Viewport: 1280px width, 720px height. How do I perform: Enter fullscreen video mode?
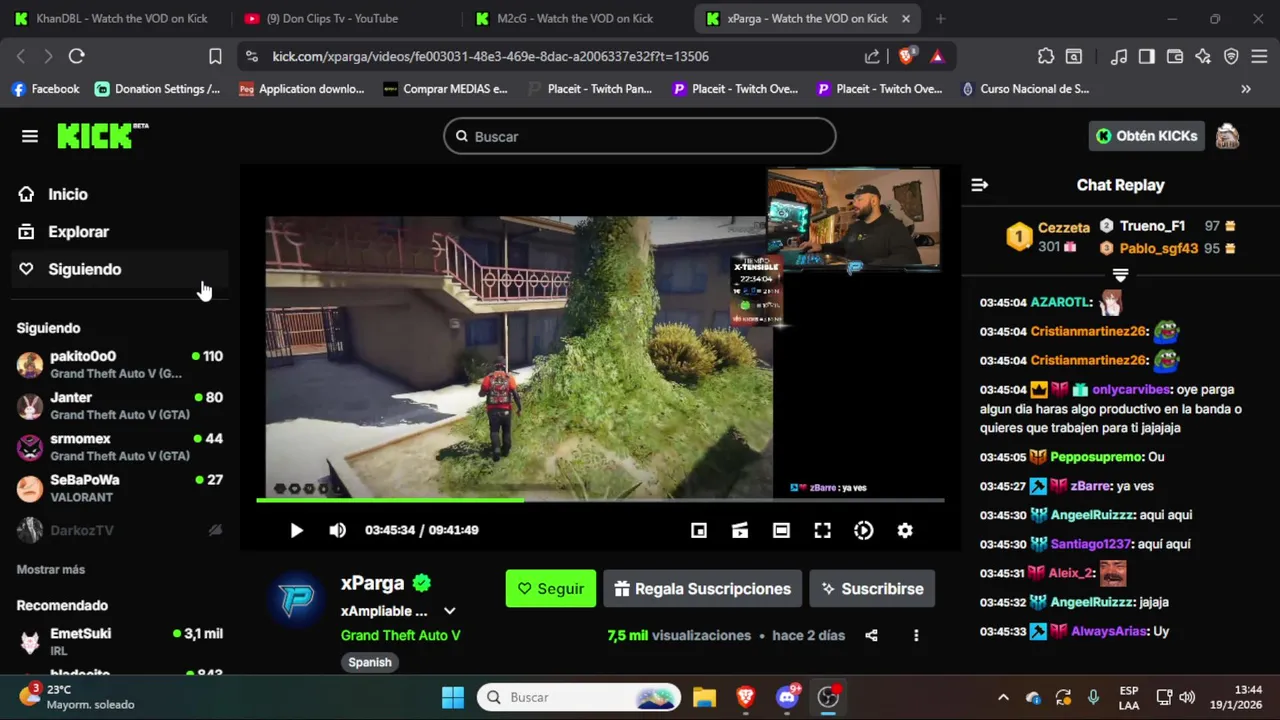pyautogui.click(x=822, y=531)
